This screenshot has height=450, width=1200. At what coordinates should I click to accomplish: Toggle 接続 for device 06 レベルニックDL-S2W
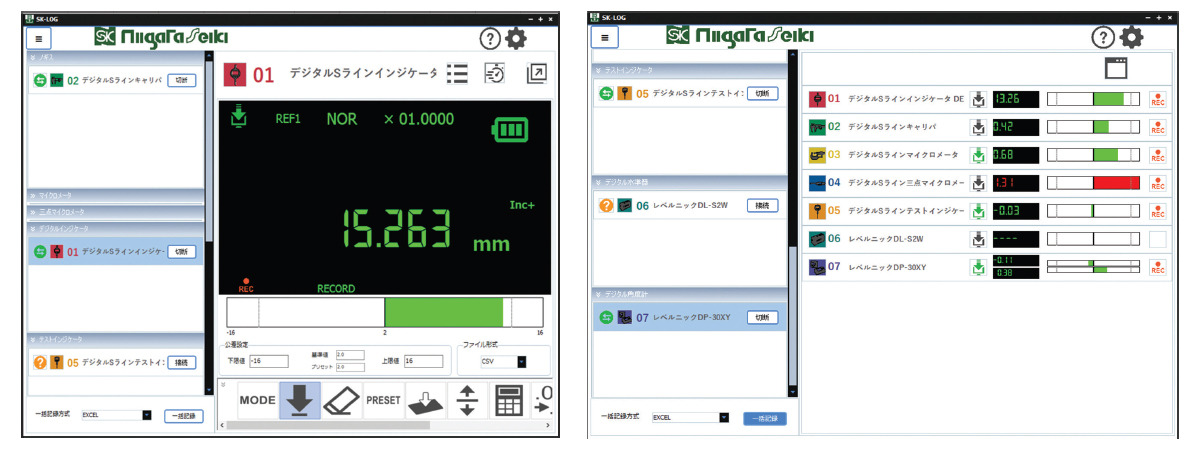[762, 205]
